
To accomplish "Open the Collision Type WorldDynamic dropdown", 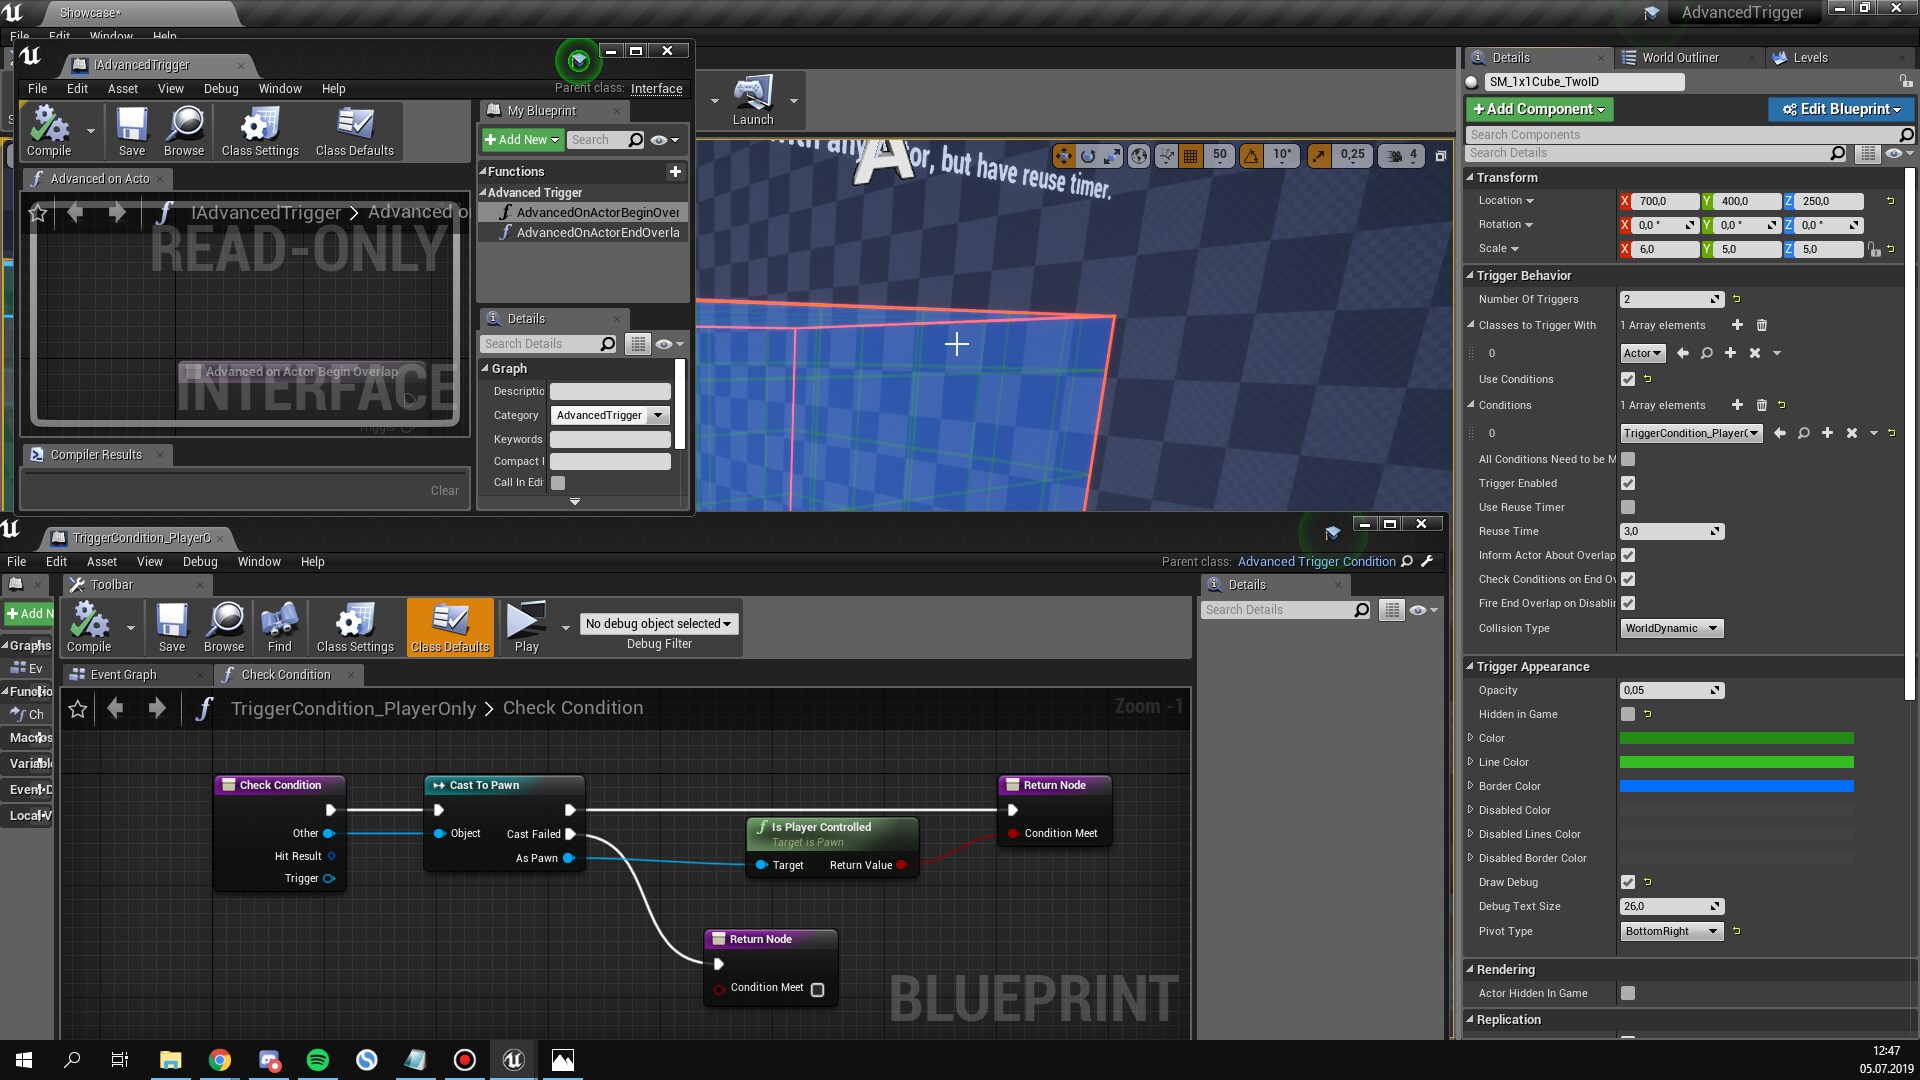I will 1671,628.
